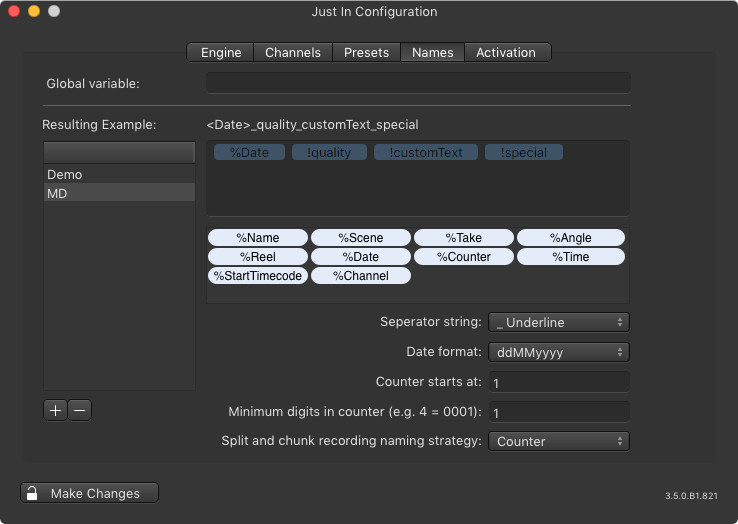The image size is (738, 524).
Task: Click the %Date pill in variable palette
Action: click(x=361, y=256)
